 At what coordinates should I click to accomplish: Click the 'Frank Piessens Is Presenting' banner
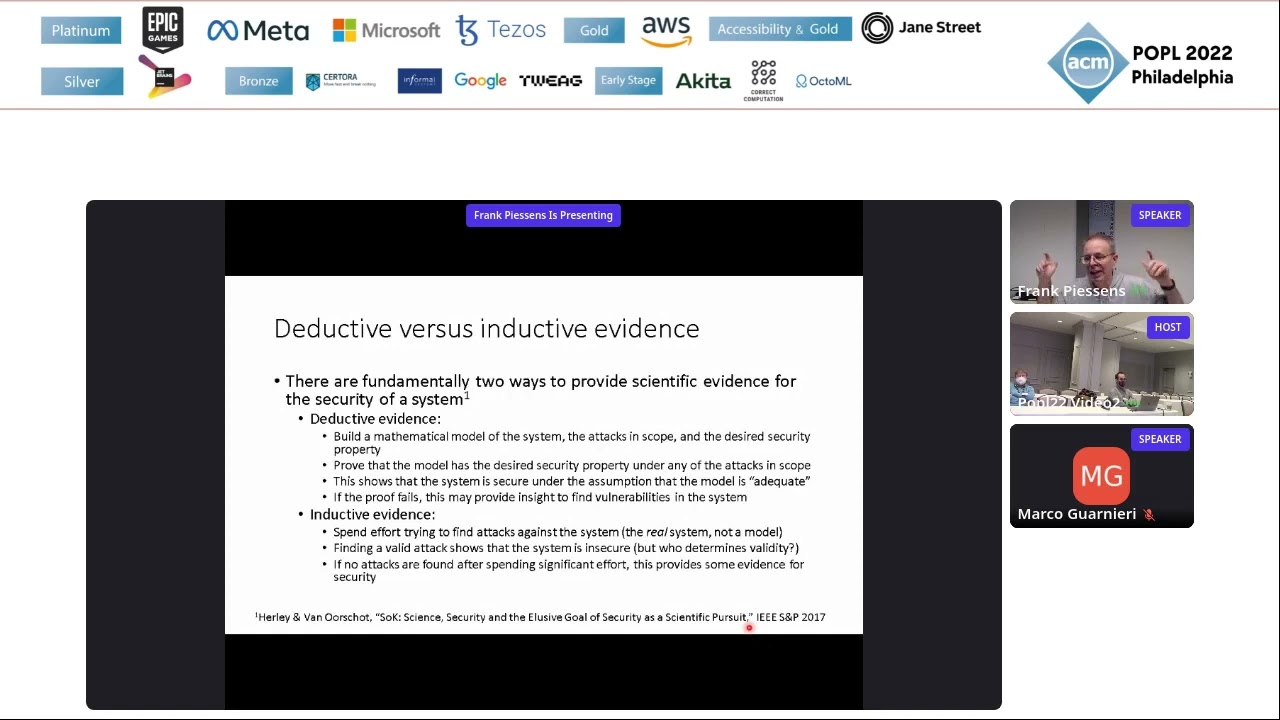(x=543, y=215)
